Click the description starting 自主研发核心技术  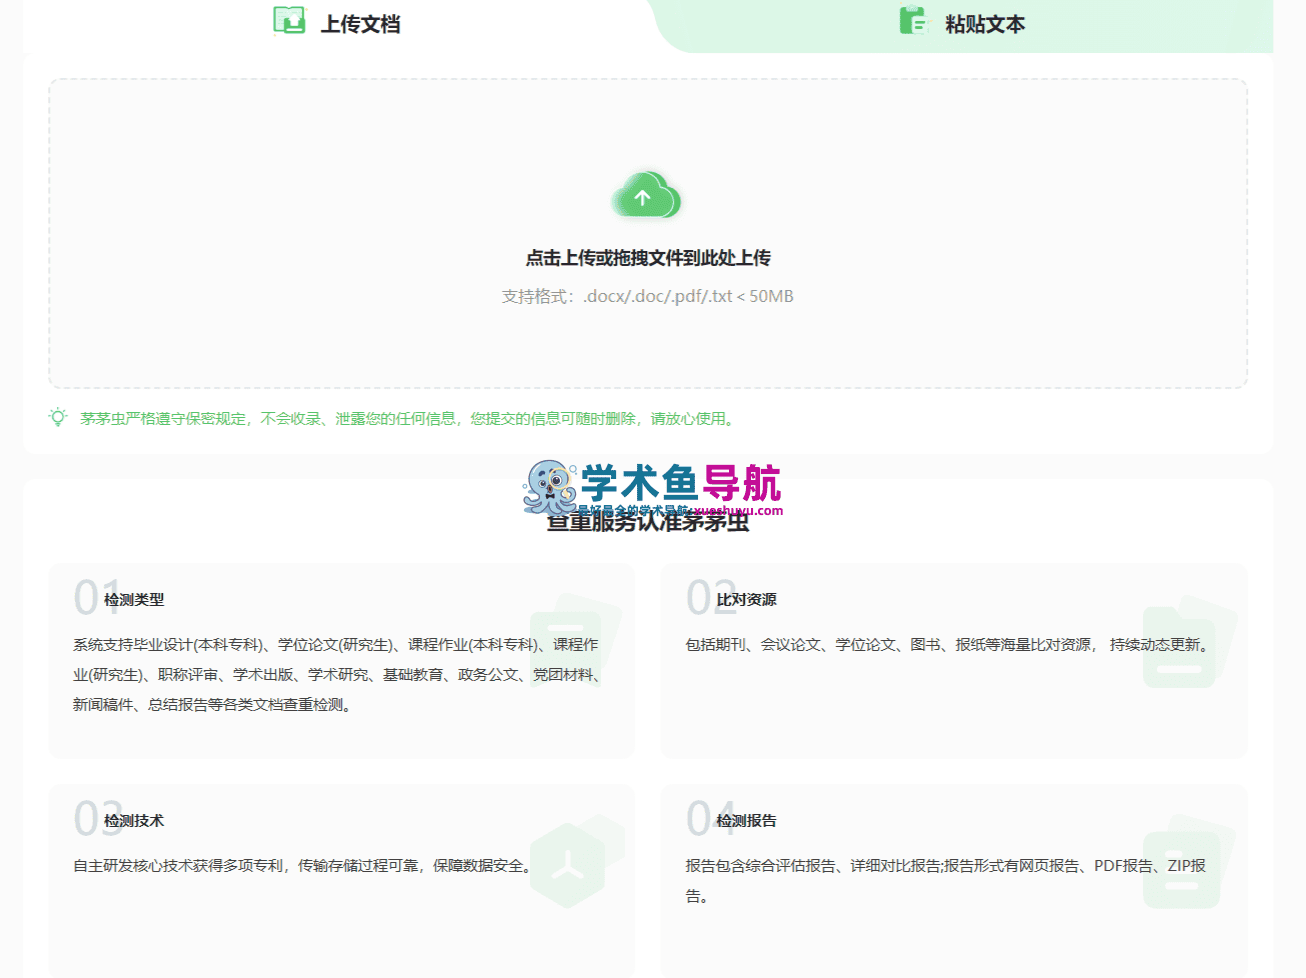click(x=305, y=866)
